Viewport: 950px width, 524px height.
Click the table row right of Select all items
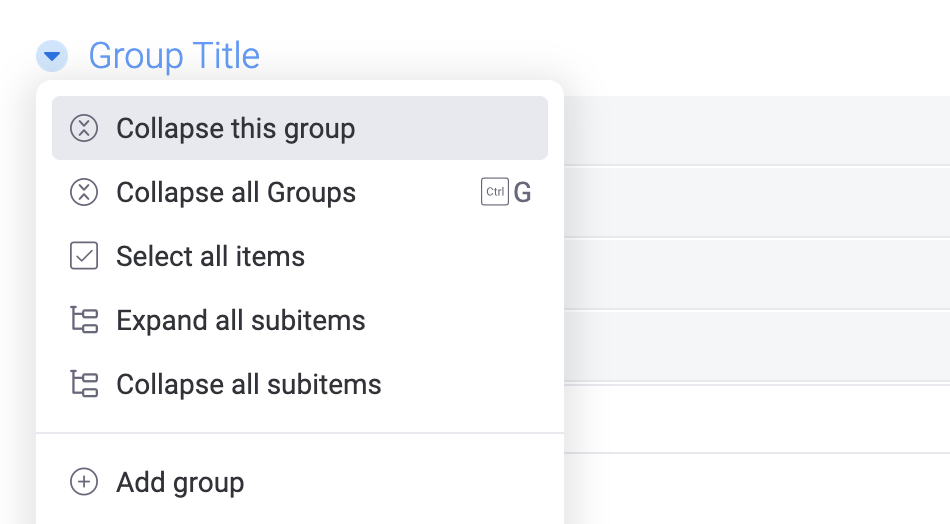tap(755, 273)
